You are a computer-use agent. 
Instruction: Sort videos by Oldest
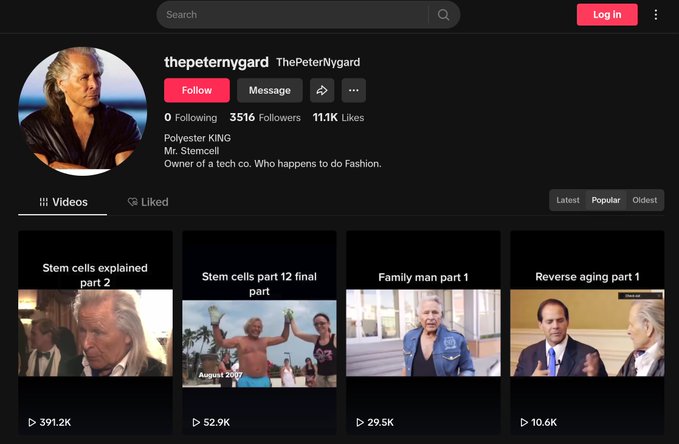tap(644, 200)
